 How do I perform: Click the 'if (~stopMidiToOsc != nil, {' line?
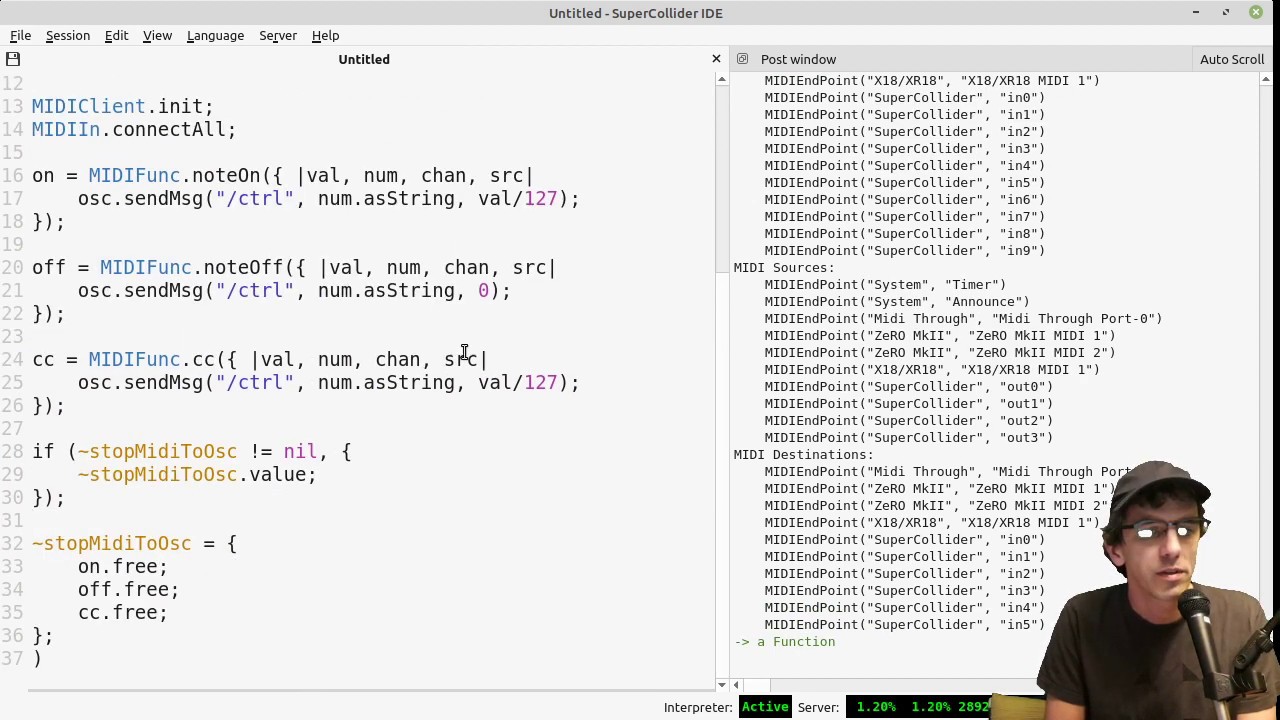pyautogui.click(x=192, y=451)
